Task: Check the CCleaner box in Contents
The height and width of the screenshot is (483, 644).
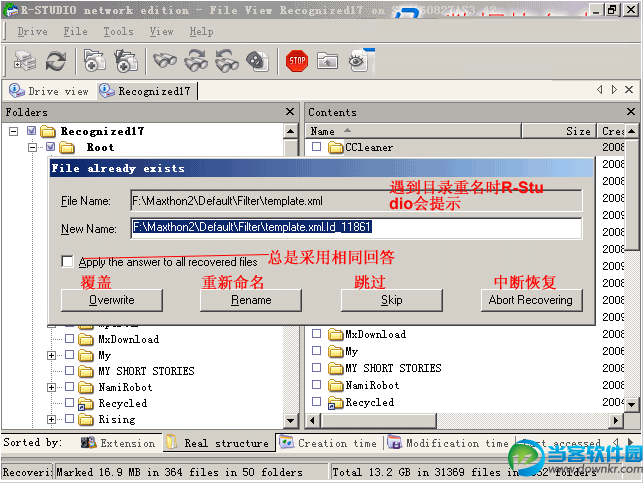Action: click(x=316, y=146)
